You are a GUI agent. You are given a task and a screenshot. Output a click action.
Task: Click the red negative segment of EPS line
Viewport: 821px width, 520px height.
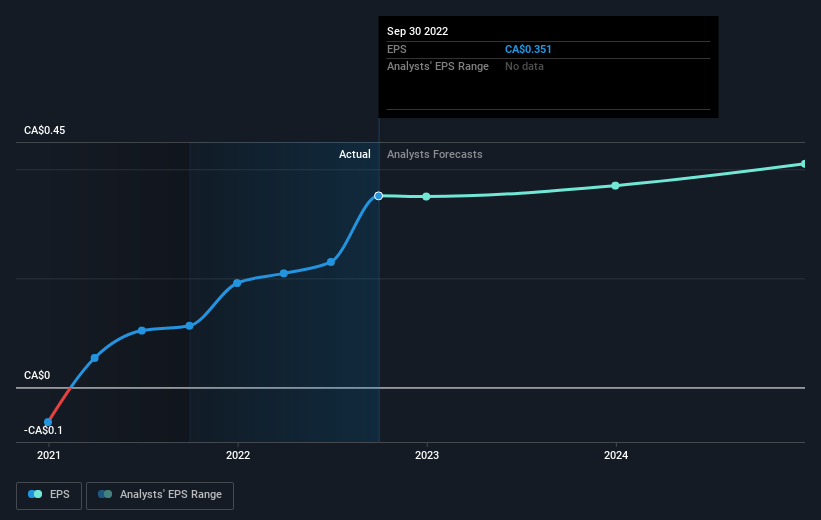pyautogui.click(x=59, y=405)
